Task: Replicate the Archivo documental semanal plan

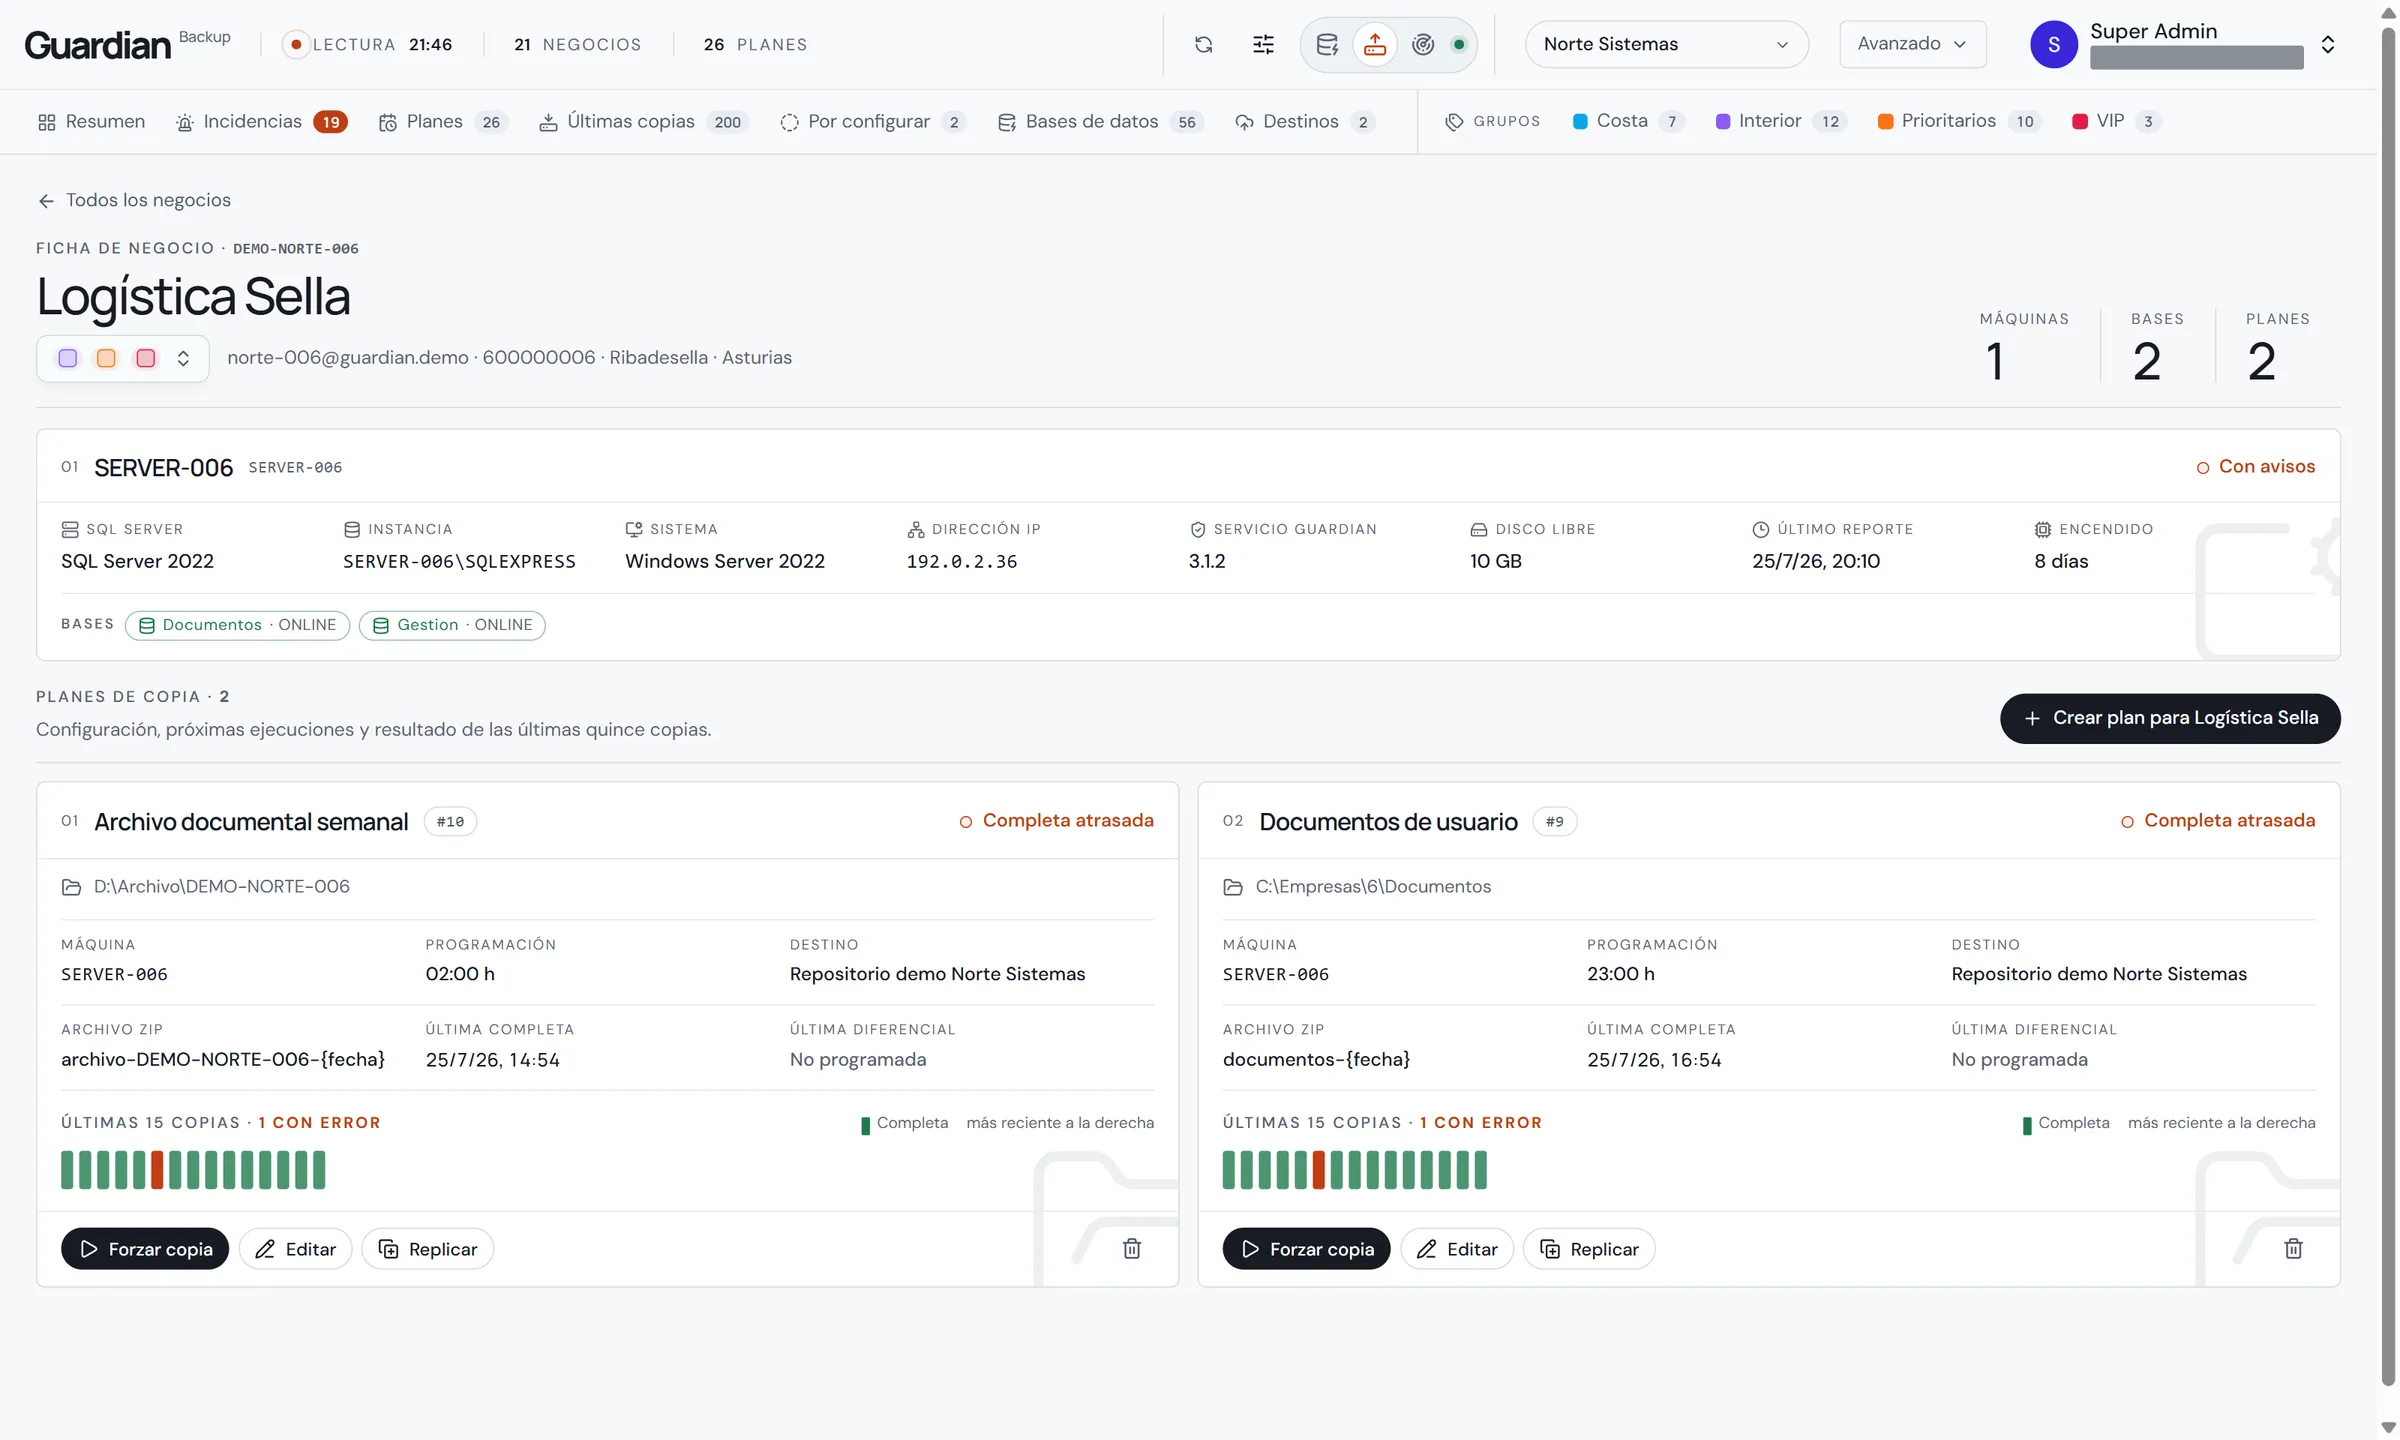Action: coord(427,1249)
